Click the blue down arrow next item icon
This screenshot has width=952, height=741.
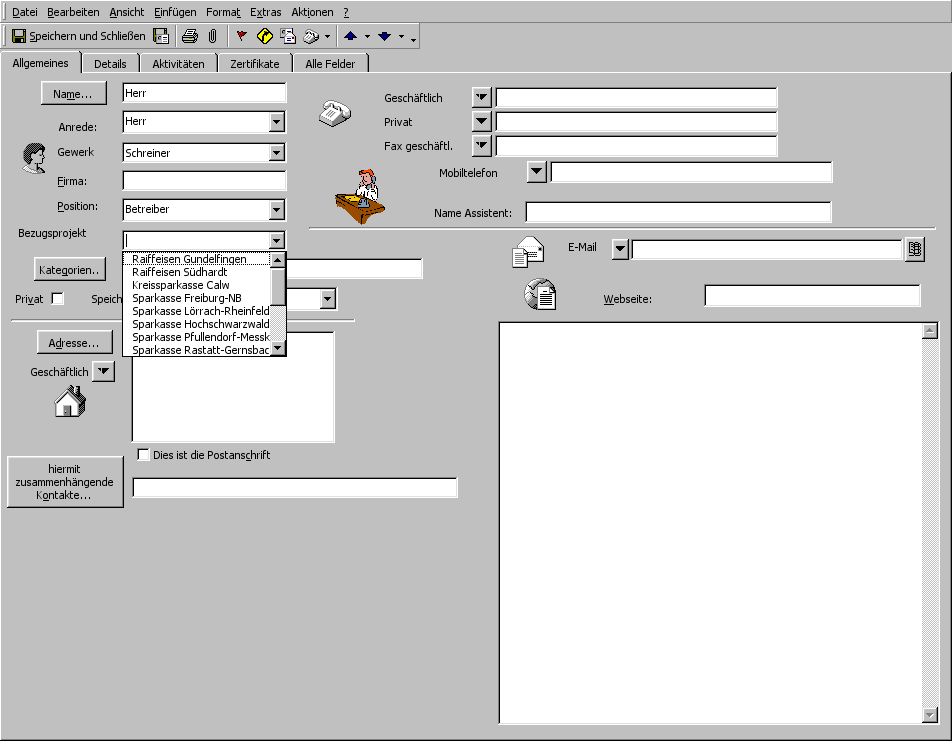384,36
